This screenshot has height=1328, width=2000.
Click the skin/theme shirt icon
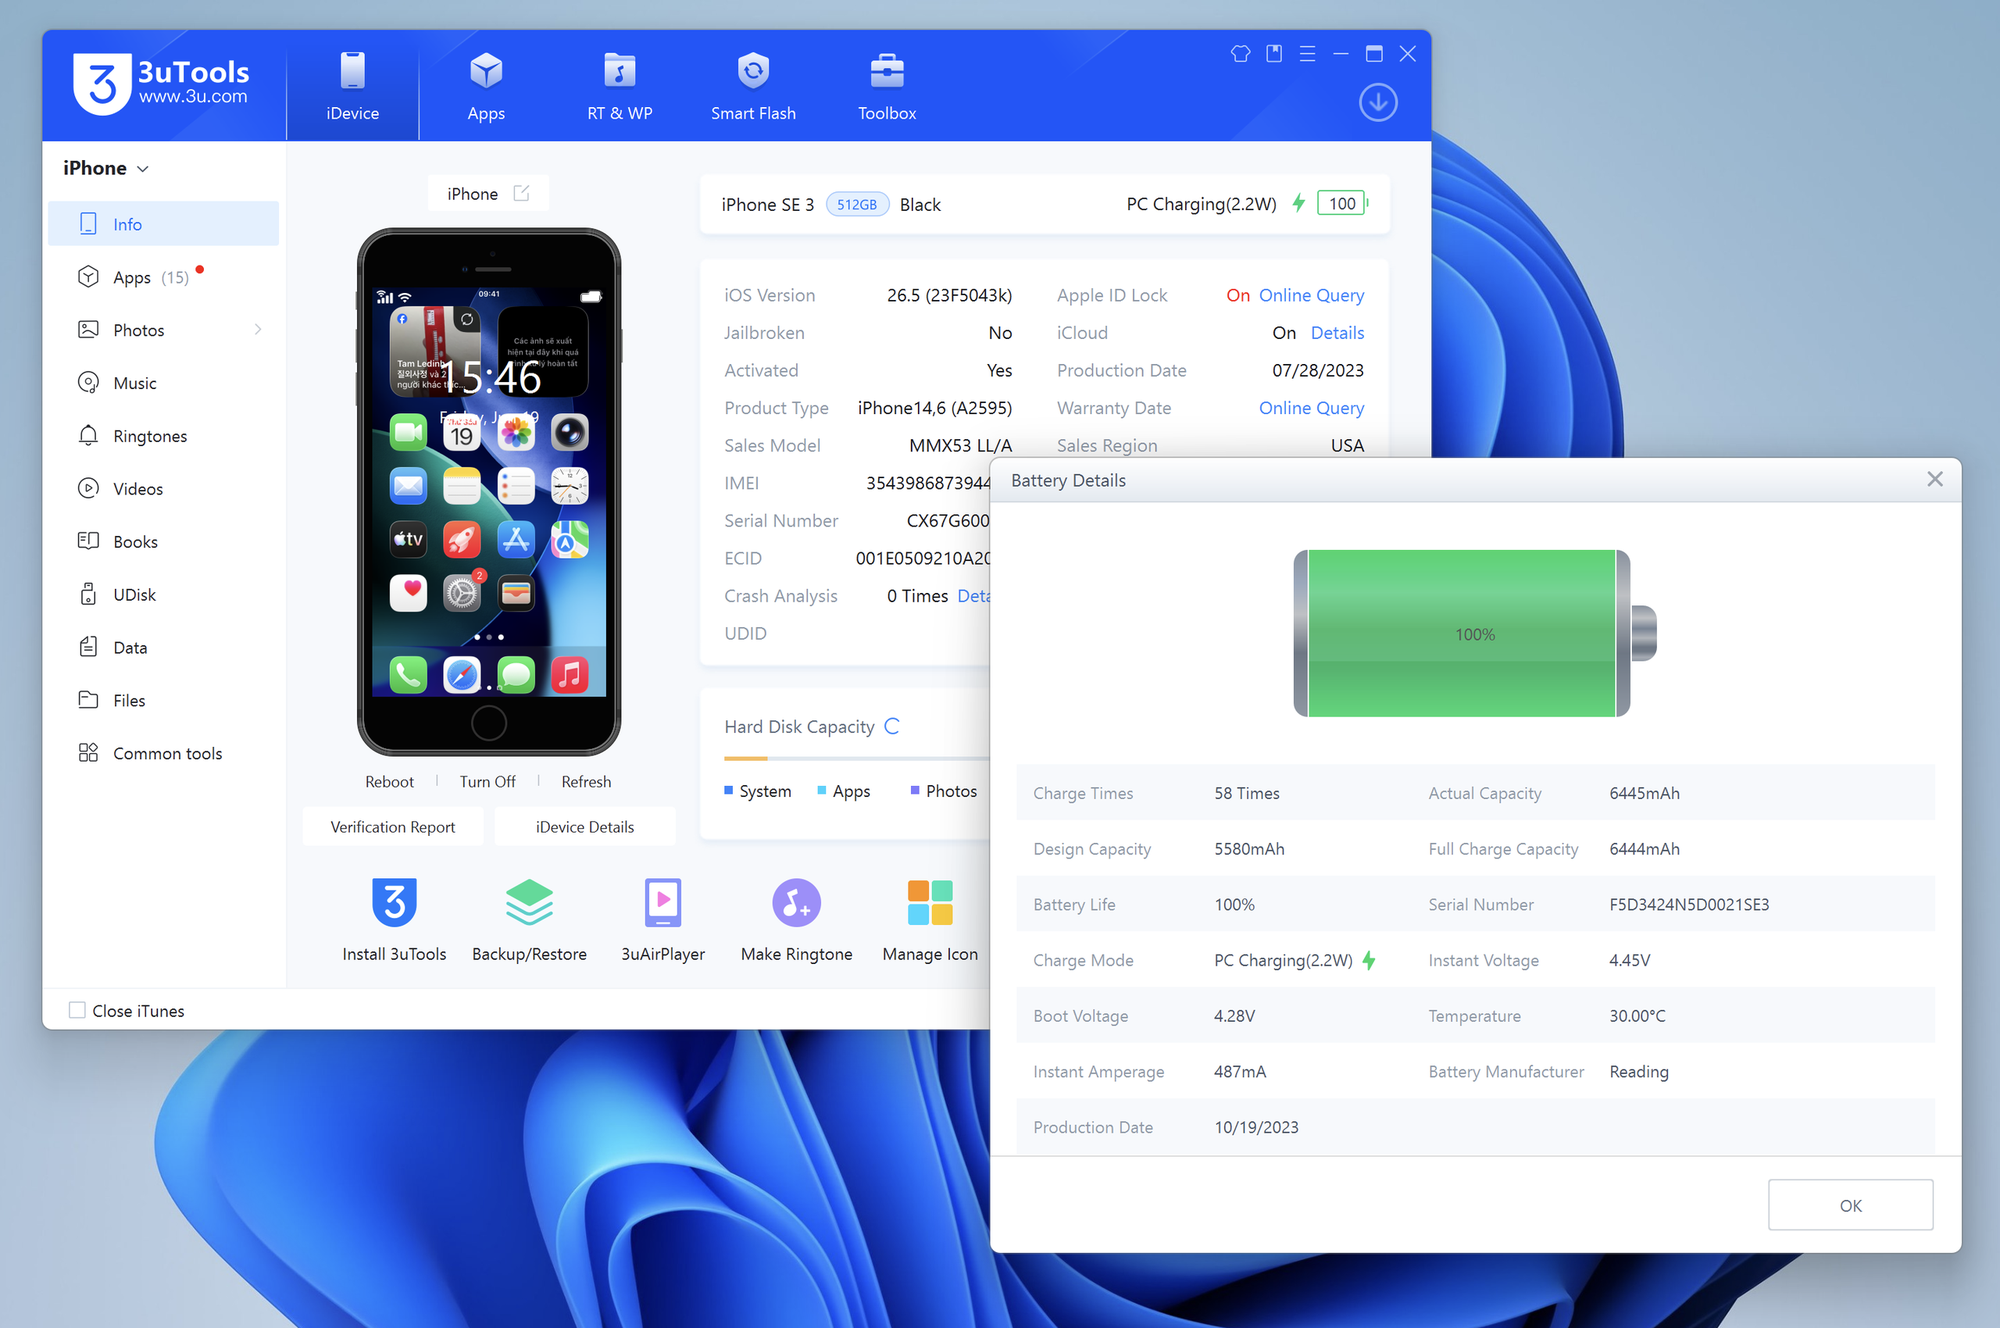click(x=1240, y=54)
